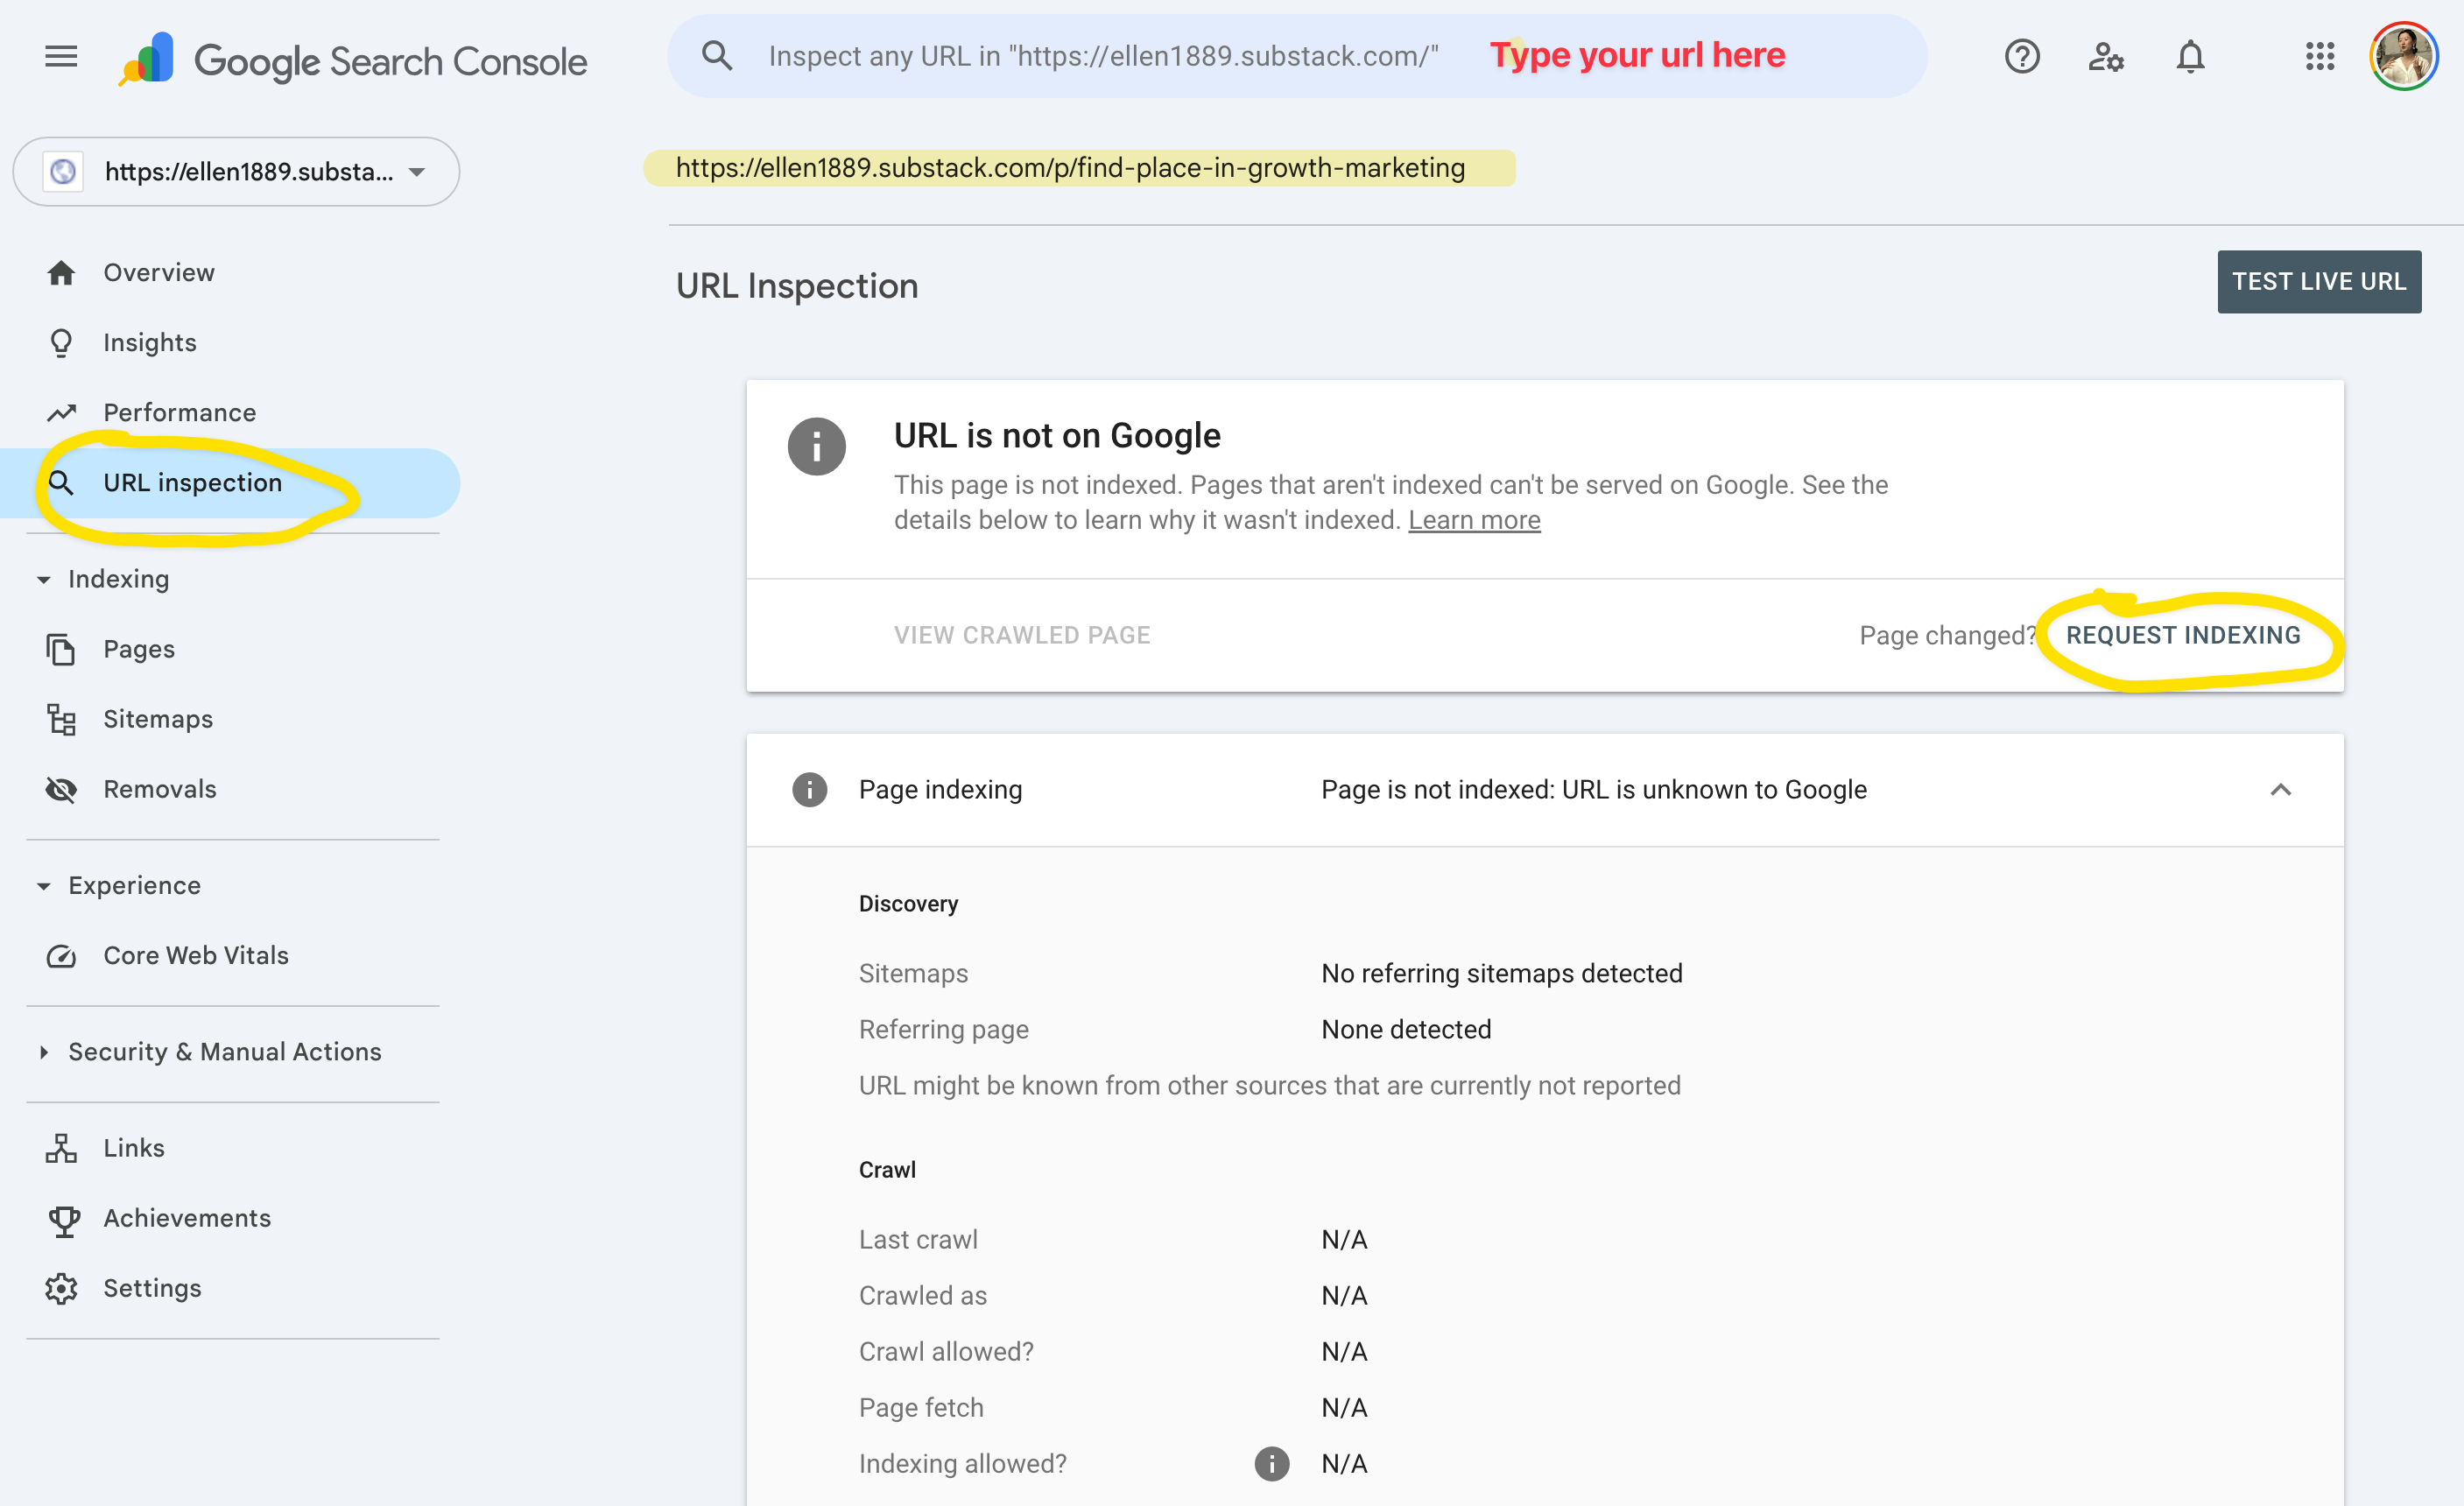Click the TEST LIVE URL button

point(2318,282)
